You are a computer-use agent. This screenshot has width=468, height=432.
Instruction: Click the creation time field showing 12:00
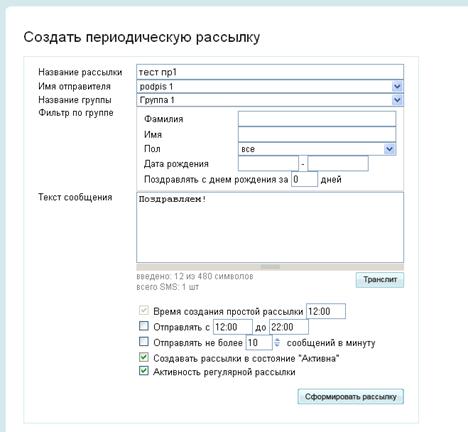[x=326, y=311]
